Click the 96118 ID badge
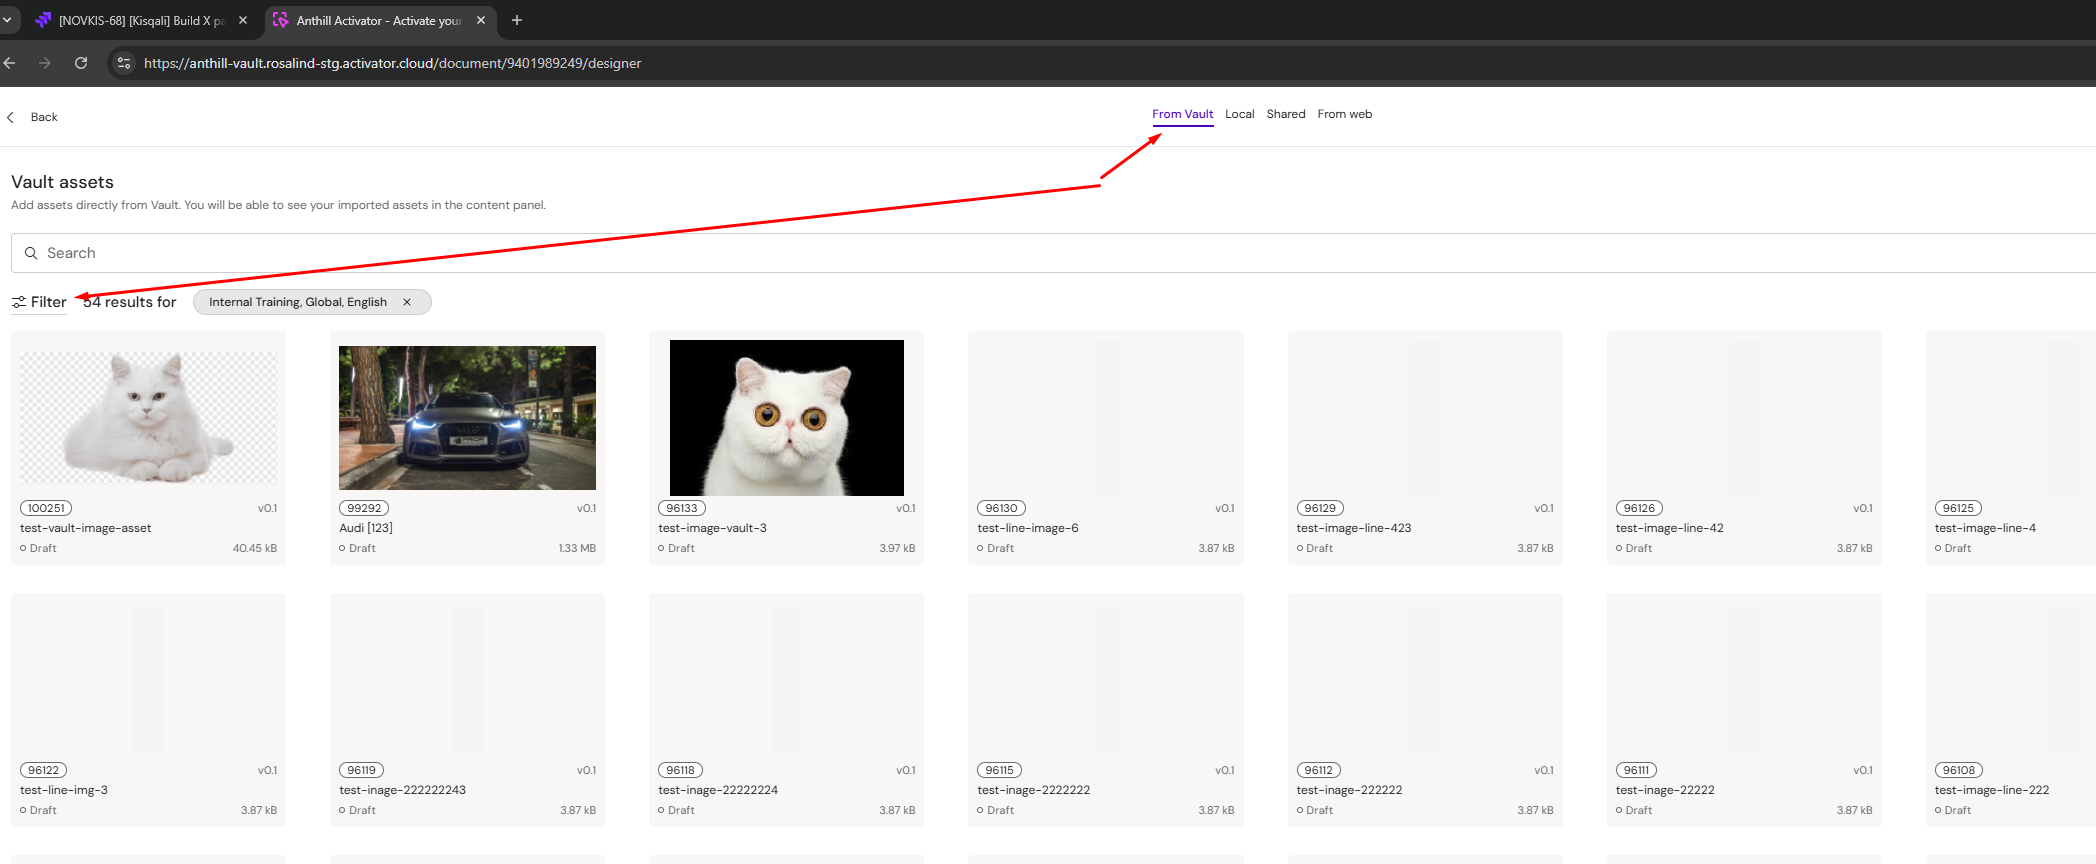 pyautogui.click(x=681, y=770)
